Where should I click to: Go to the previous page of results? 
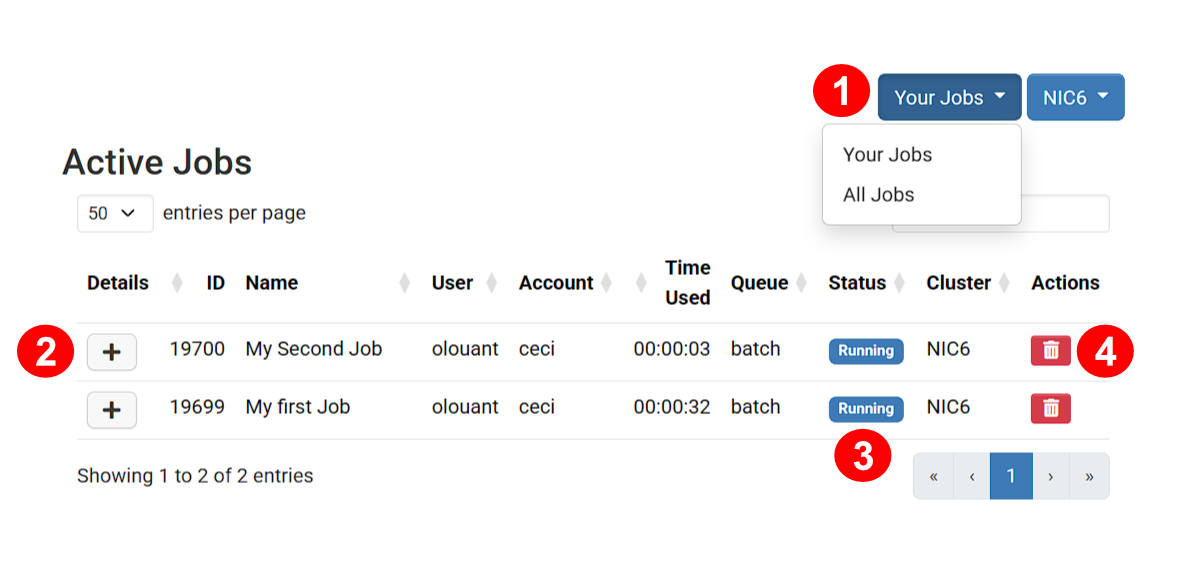point(972,476)
